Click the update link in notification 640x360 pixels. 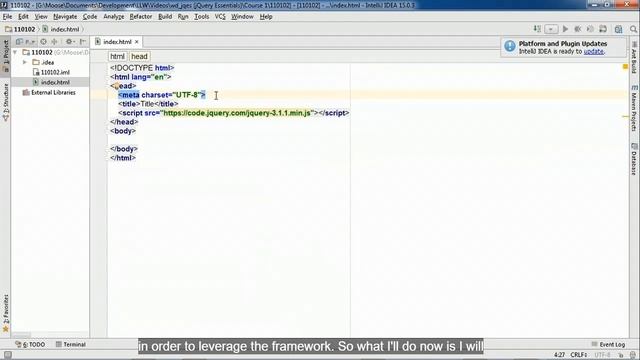(593, 51)
